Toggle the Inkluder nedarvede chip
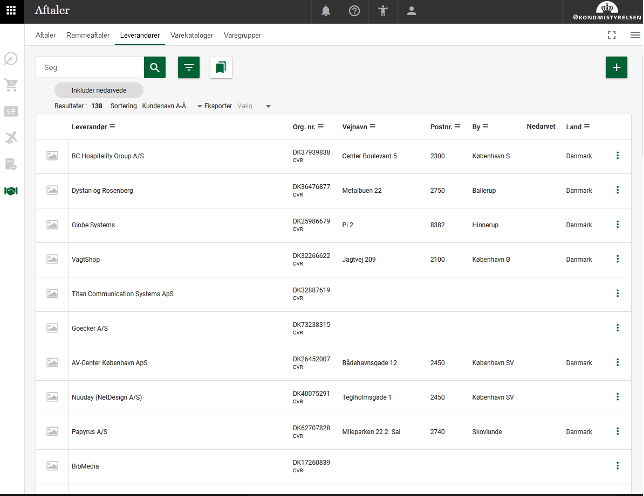 (99, 90)
